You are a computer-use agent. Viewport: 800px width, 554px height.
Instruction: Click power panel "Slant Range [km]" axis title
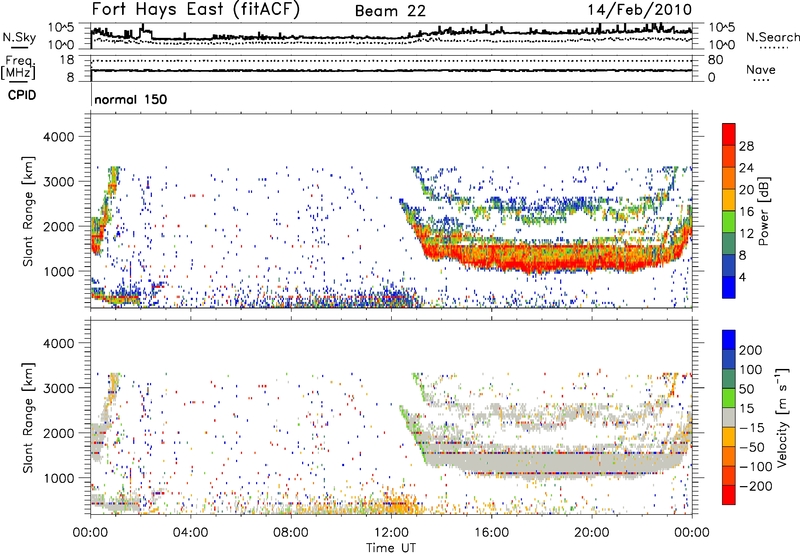point(28,211)
